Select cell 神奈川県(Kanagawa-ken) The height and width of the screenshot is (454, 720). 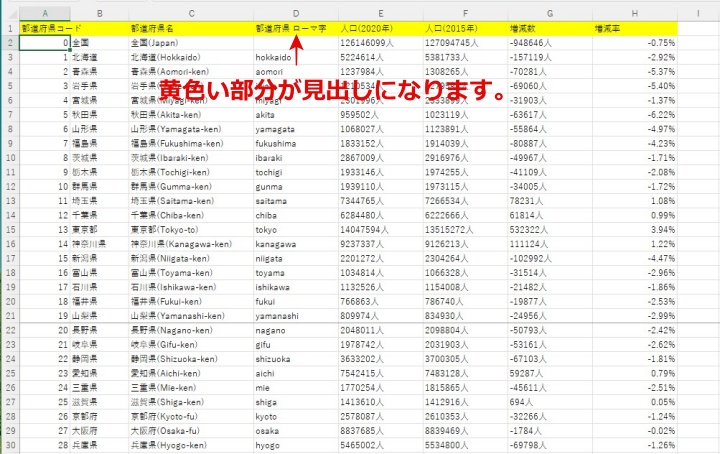coord(191,244)
